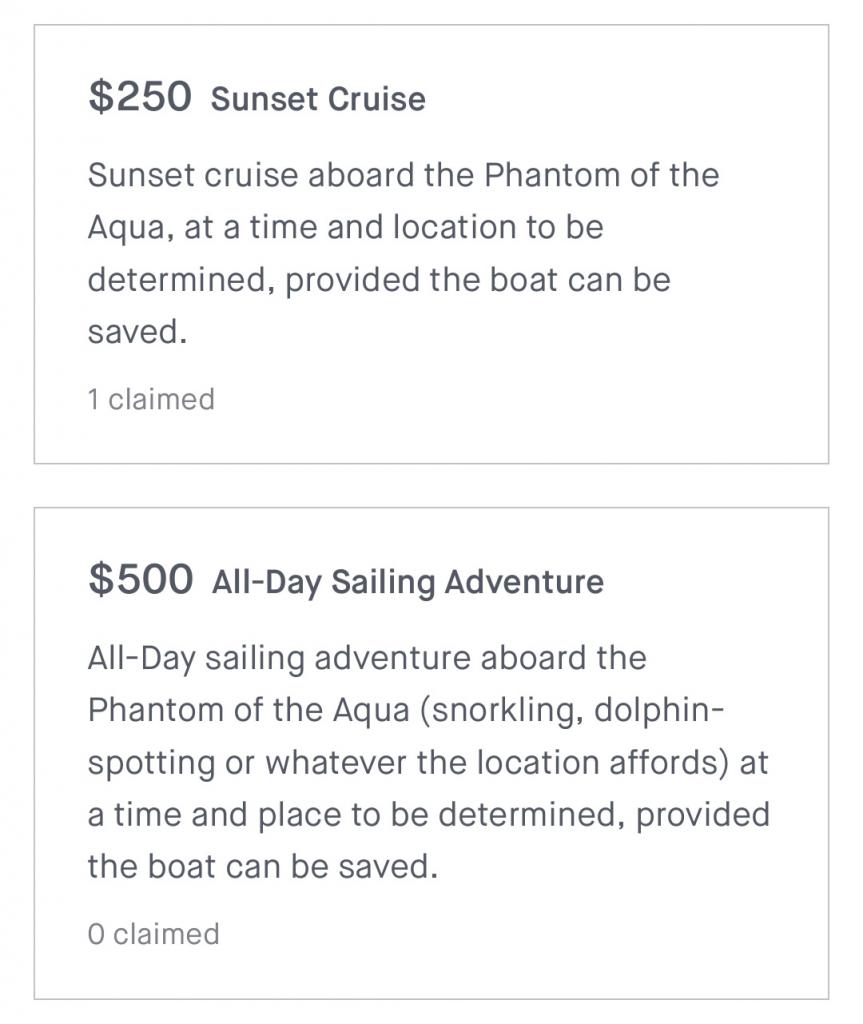Click the line "Sunset cruise aboard the Phantom of the"
The image size is (863, 1024).
click(404, 175)
